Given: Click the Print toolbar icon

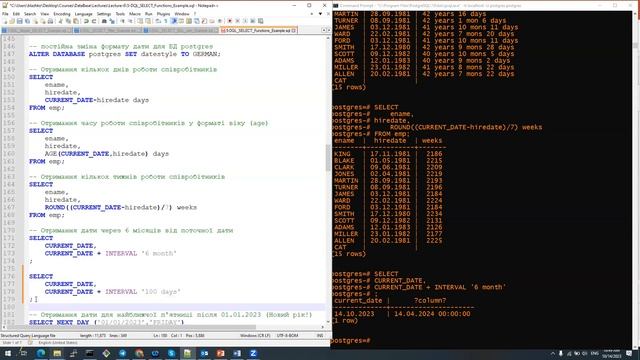Looking at the screenshot, I should click(x=50, y=21).
